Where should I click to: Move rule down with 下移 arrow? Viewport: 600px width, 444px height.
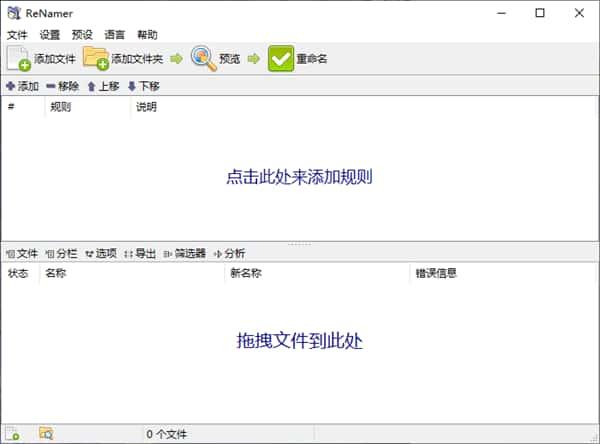132,87
